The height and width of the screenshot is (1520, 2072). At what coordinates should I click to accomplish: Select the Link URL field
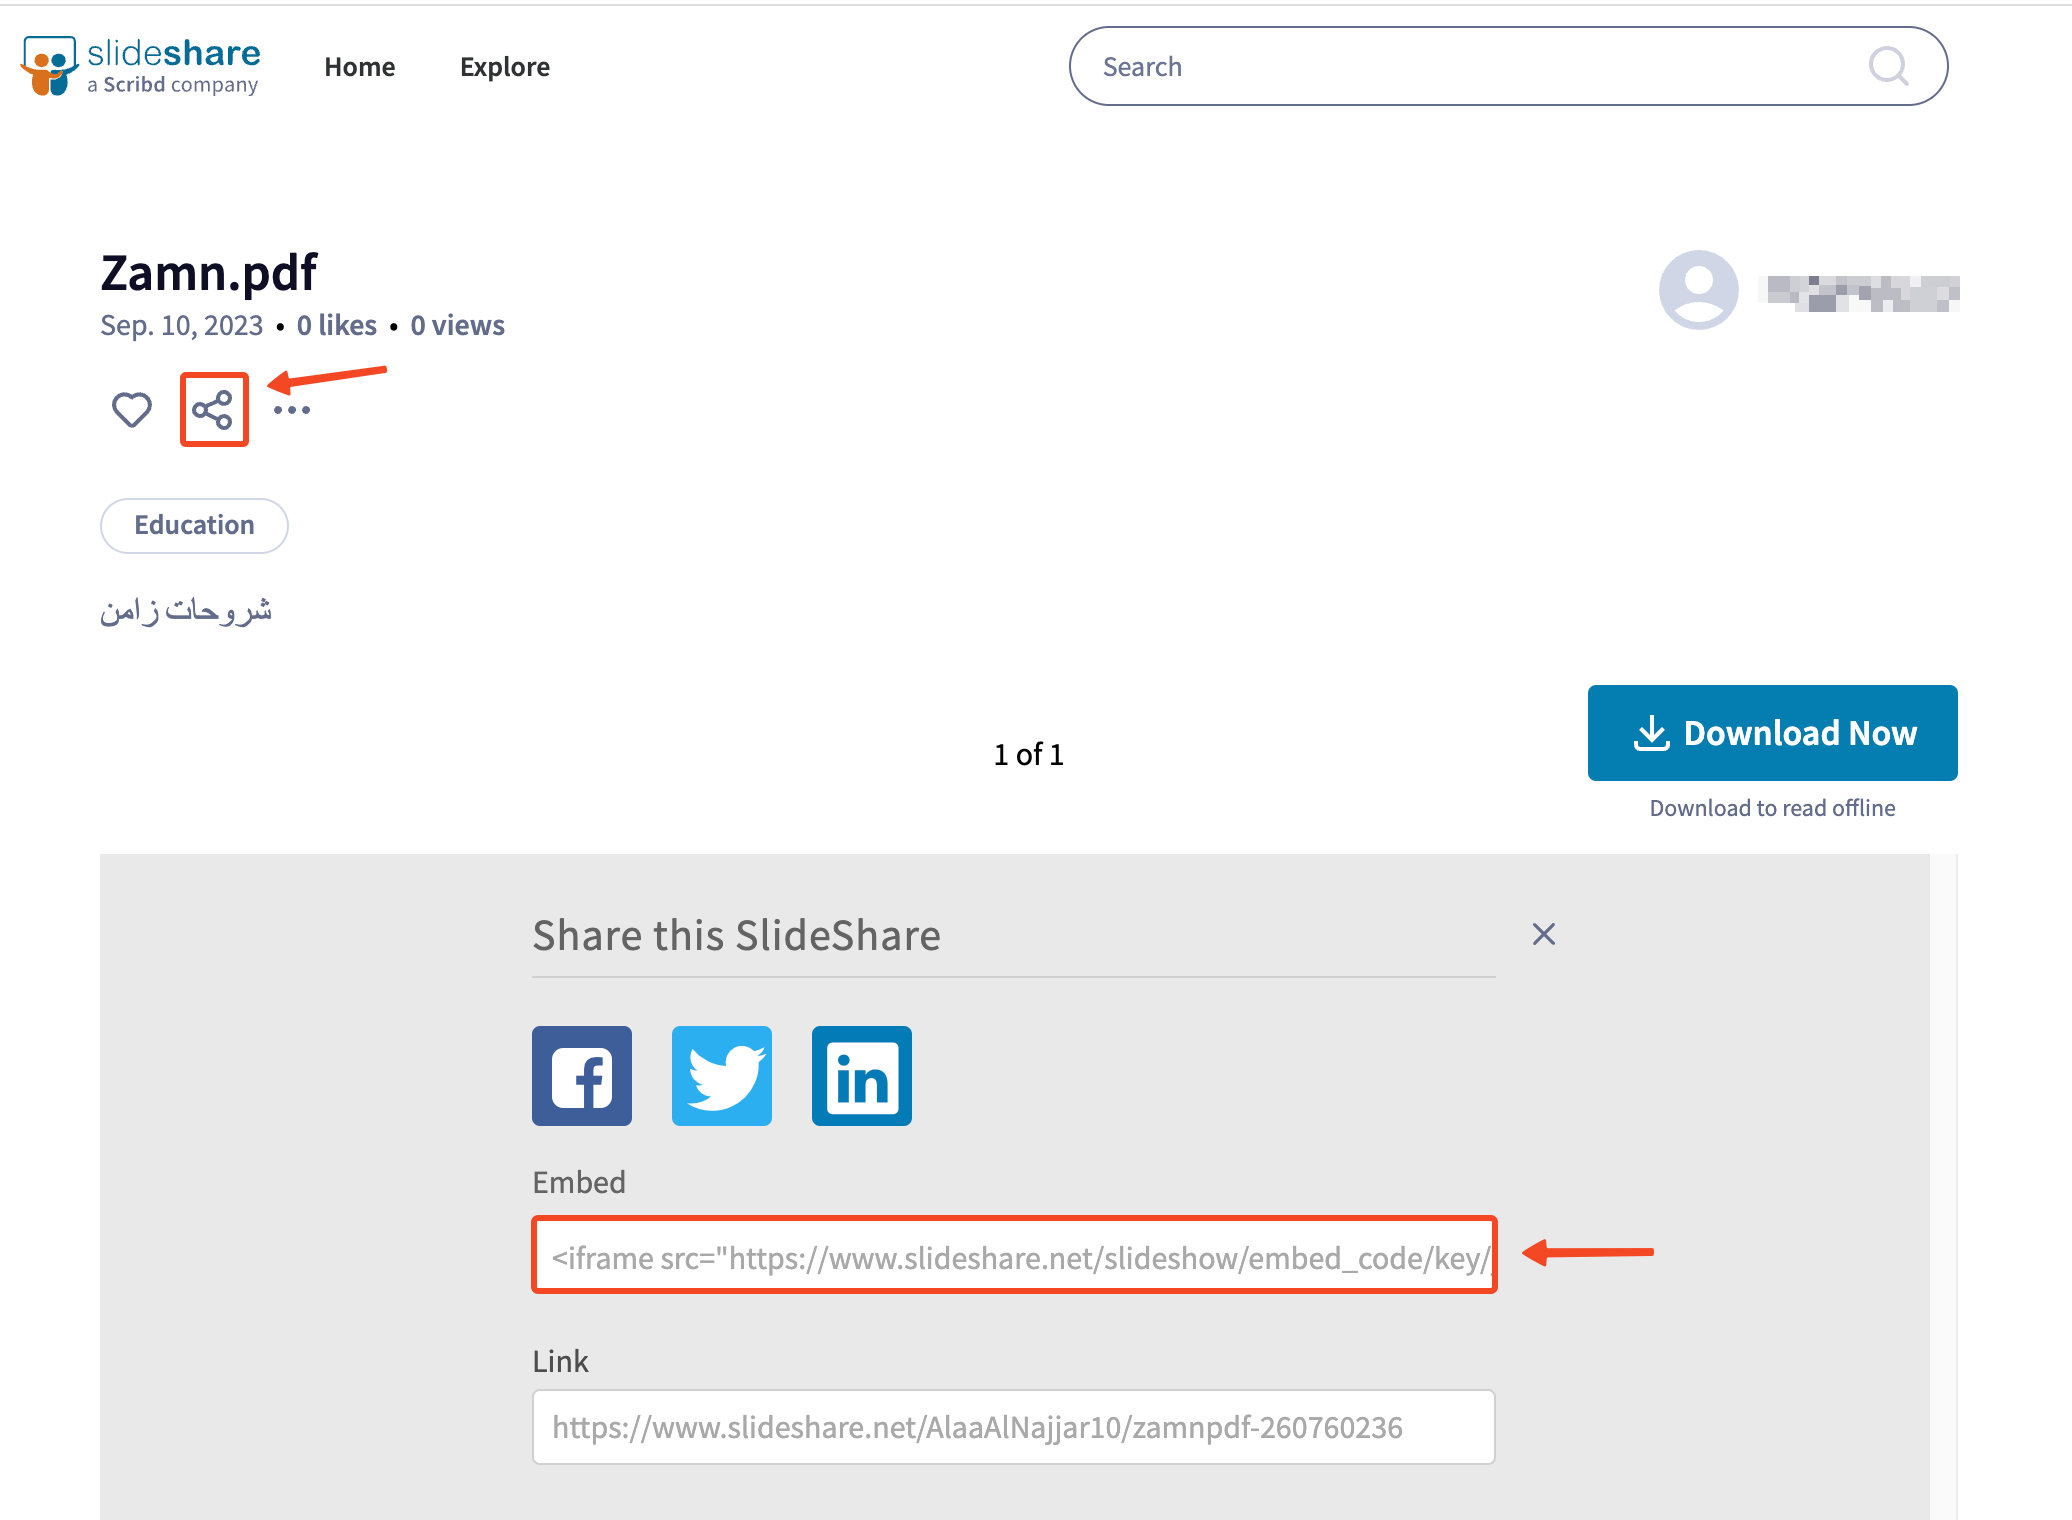click(1014, 1427)
